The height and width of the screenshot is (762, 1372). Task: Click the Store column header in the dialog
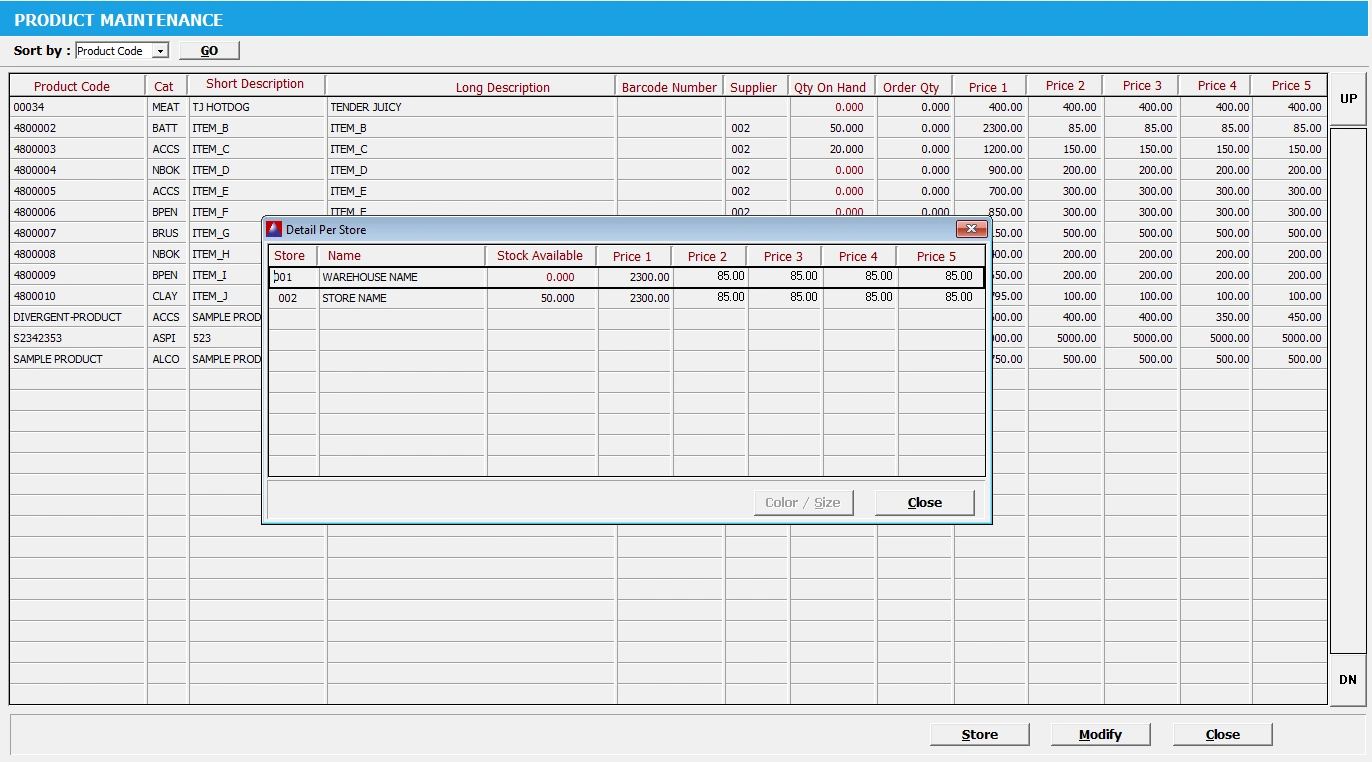[290, 256]
